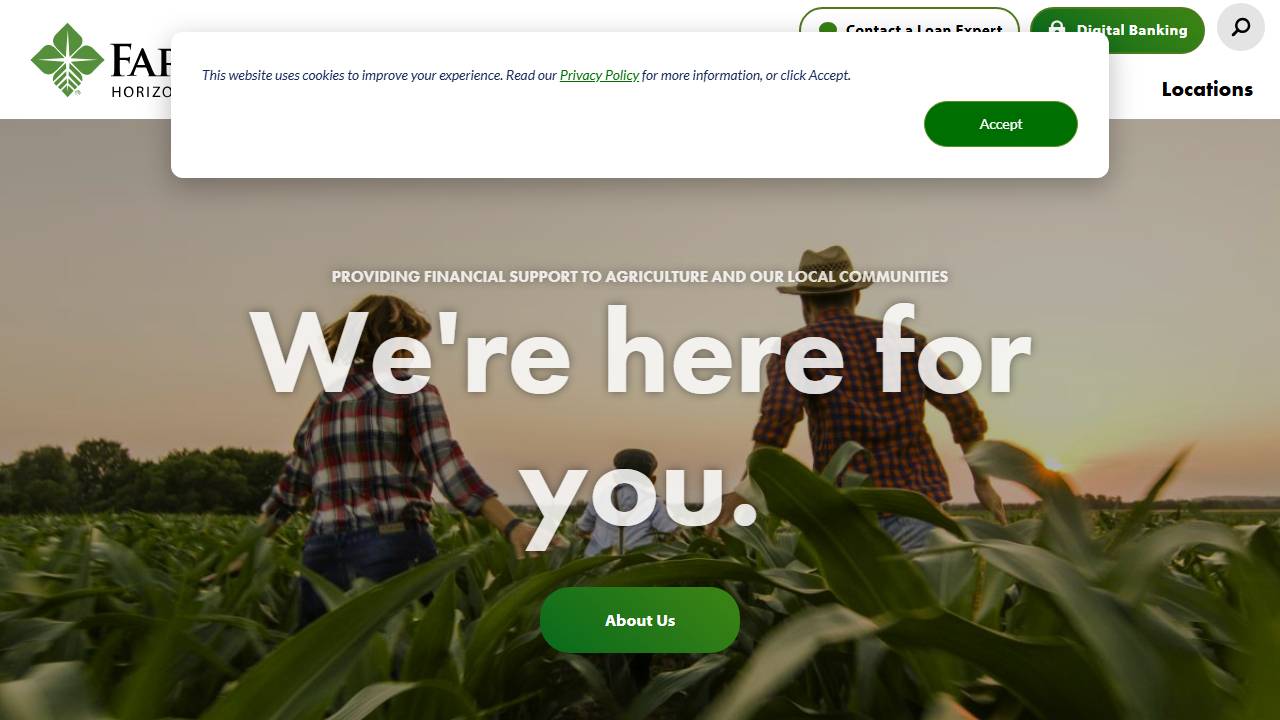Click the cookie message text

coord(526,75)
